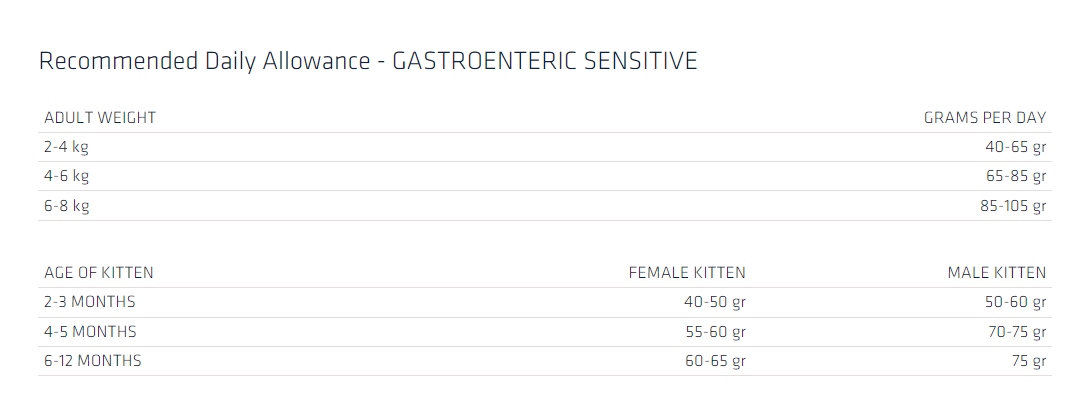
Task: Select the 65-85 gr allowance value
Action: click(1015, 177)
